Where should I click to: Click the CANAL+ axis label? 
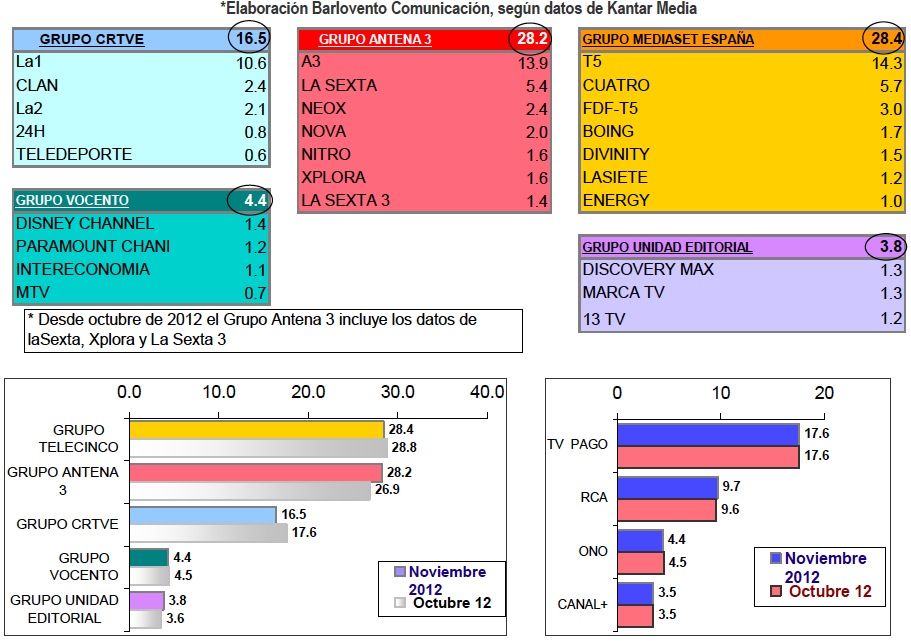582,605
